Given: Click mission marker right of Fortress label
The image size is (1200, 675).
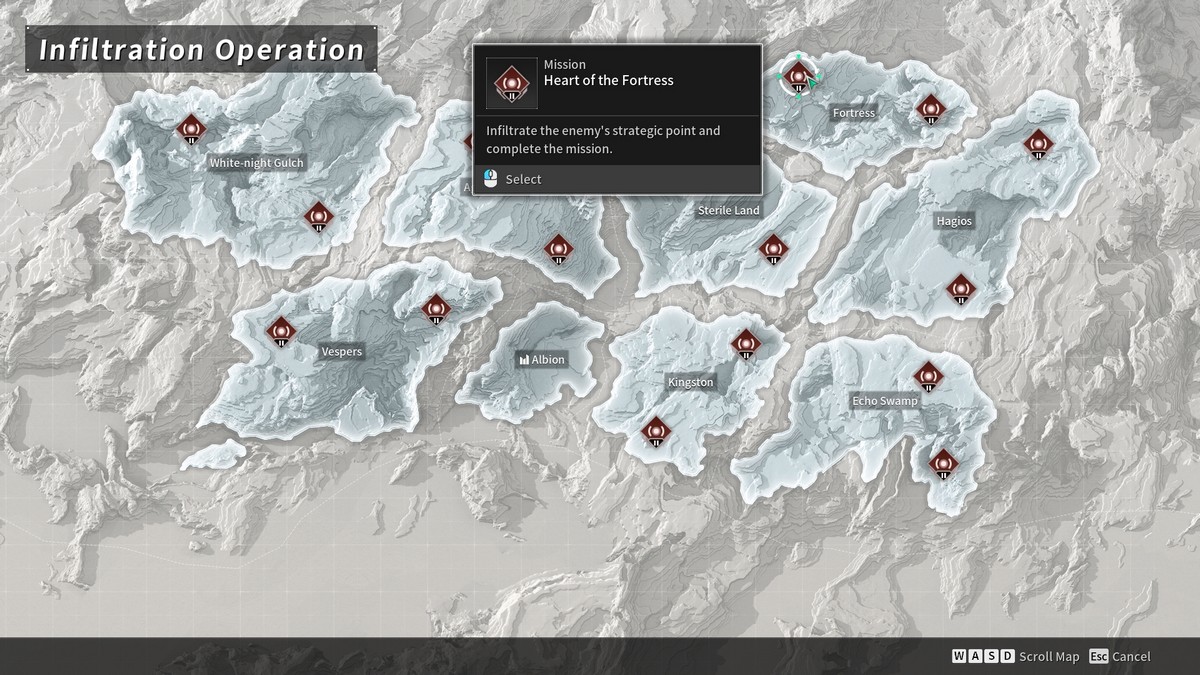Looking at the screenshot, I should click(x=930, y=107).
